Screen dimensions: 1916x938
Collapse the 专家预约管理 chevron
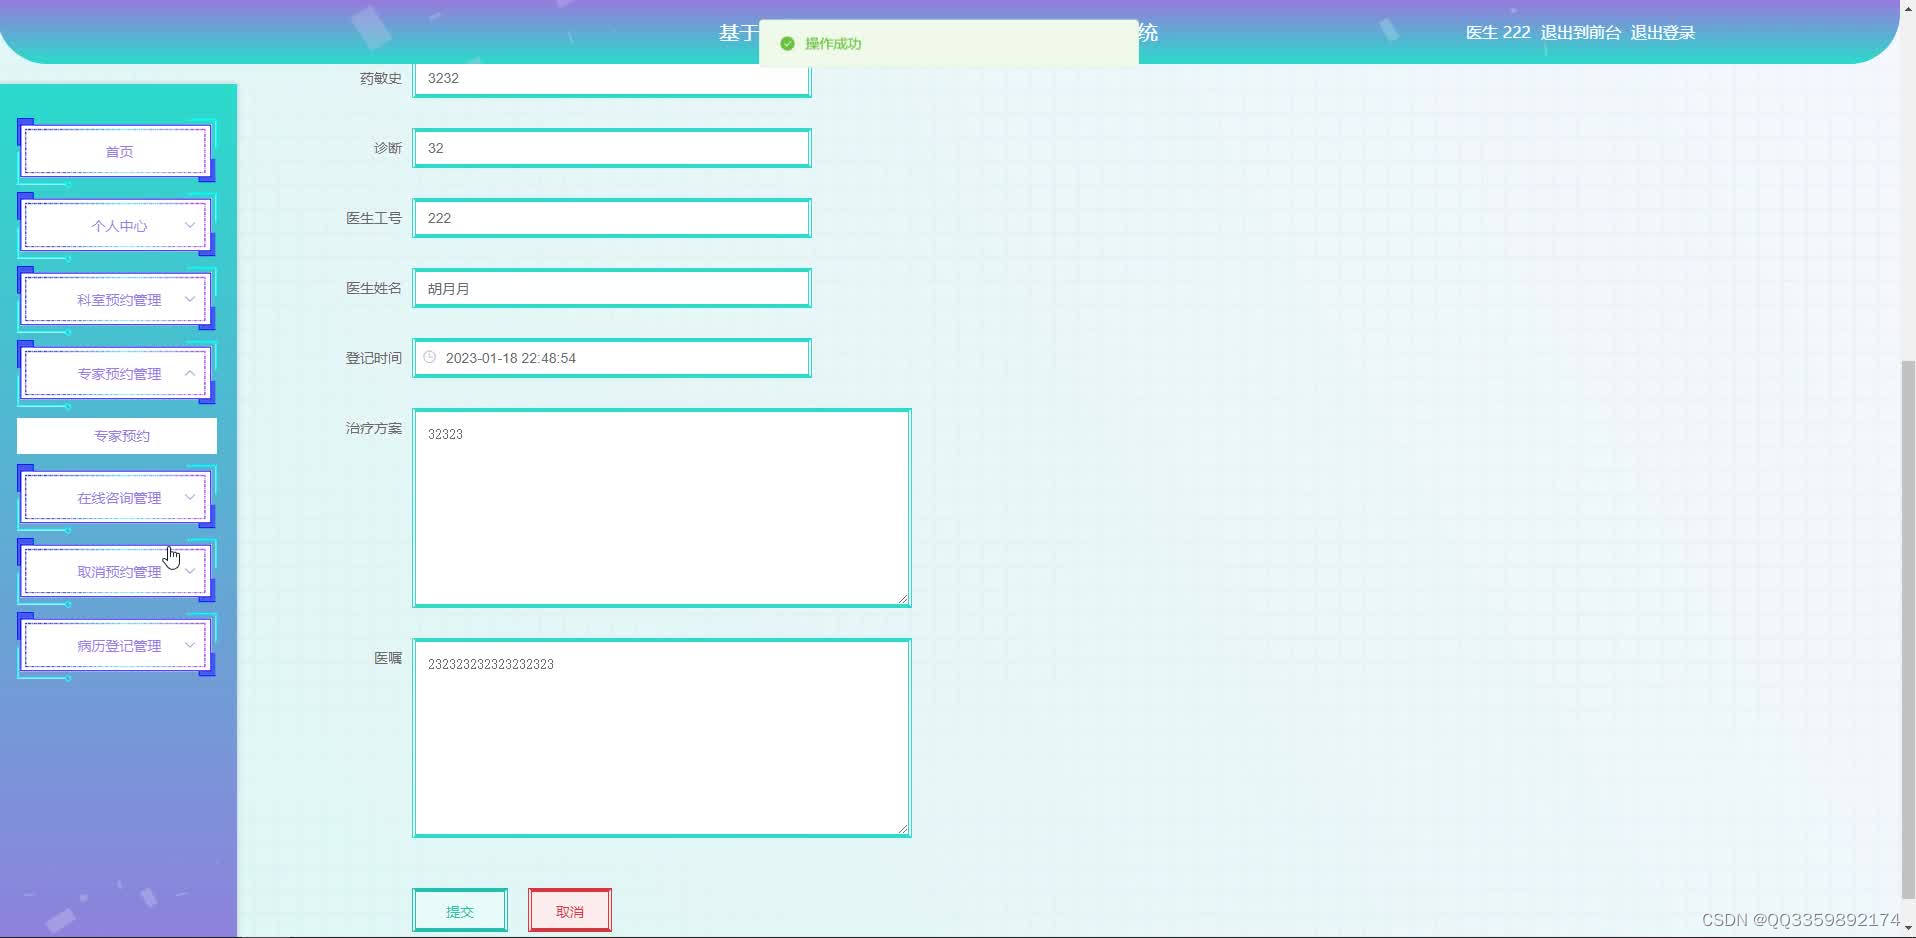pyautogui.click(x=190, y=373)
